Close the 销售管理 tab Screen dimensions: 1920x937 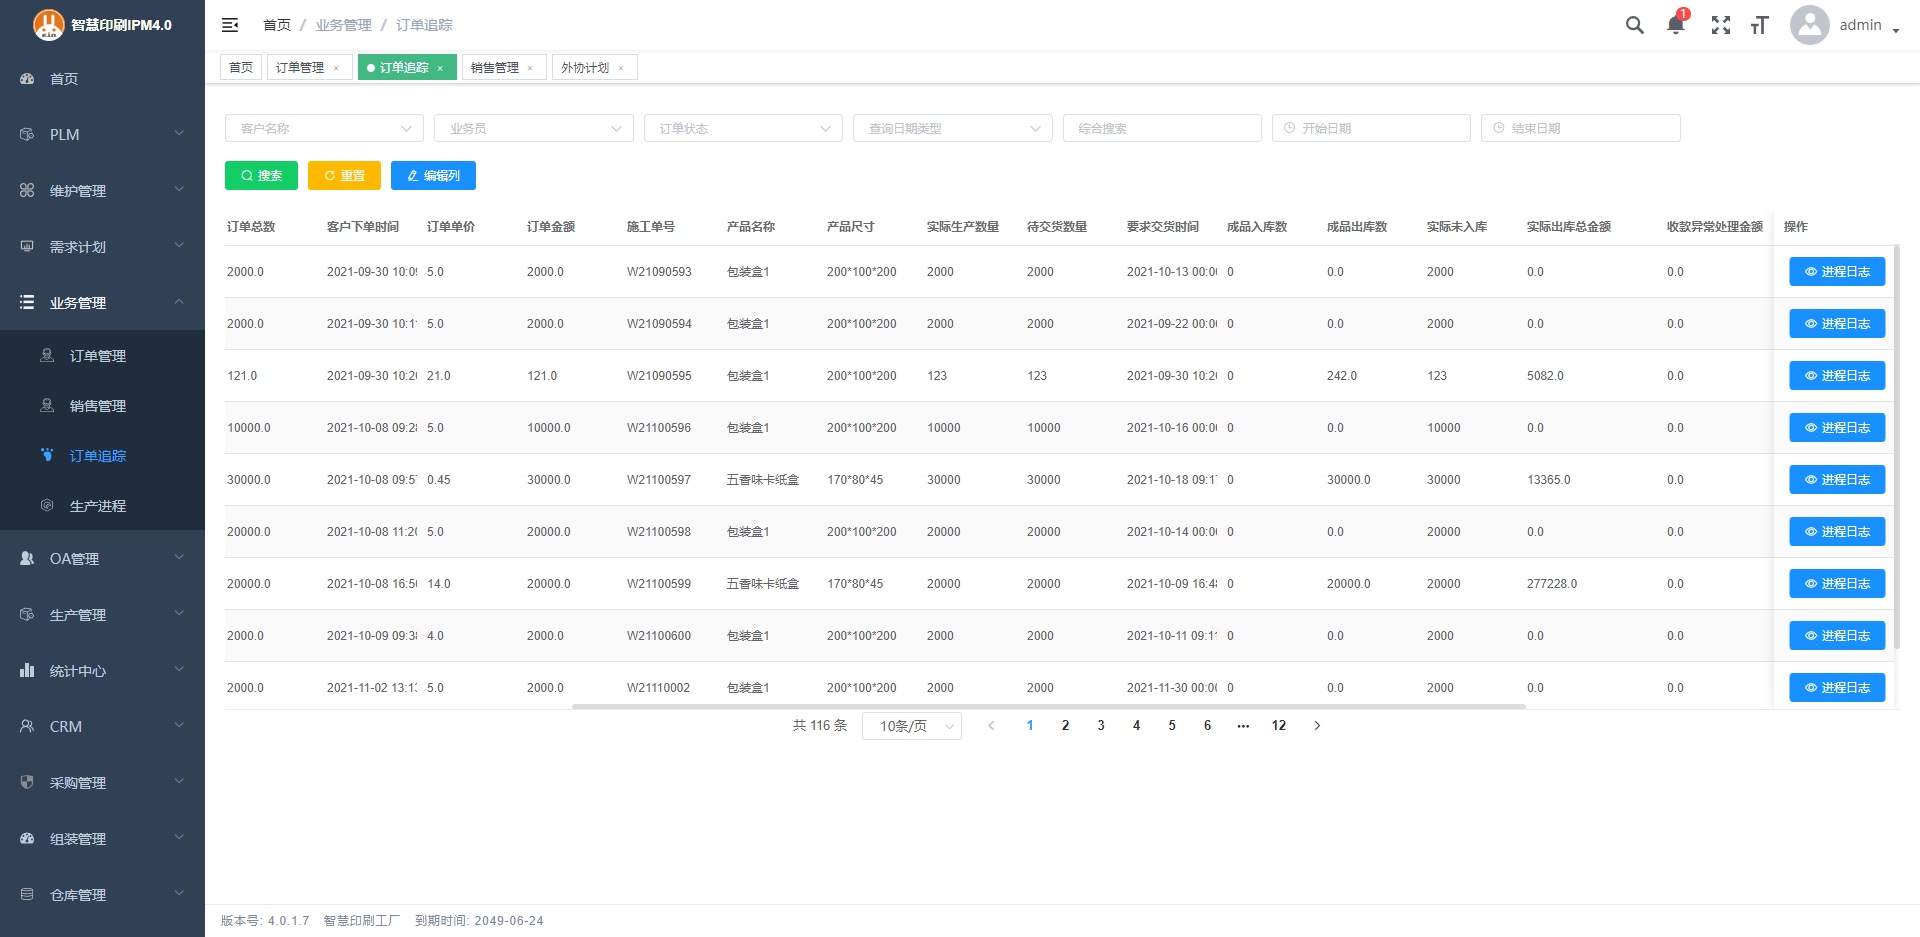click(x=530, y=68)
